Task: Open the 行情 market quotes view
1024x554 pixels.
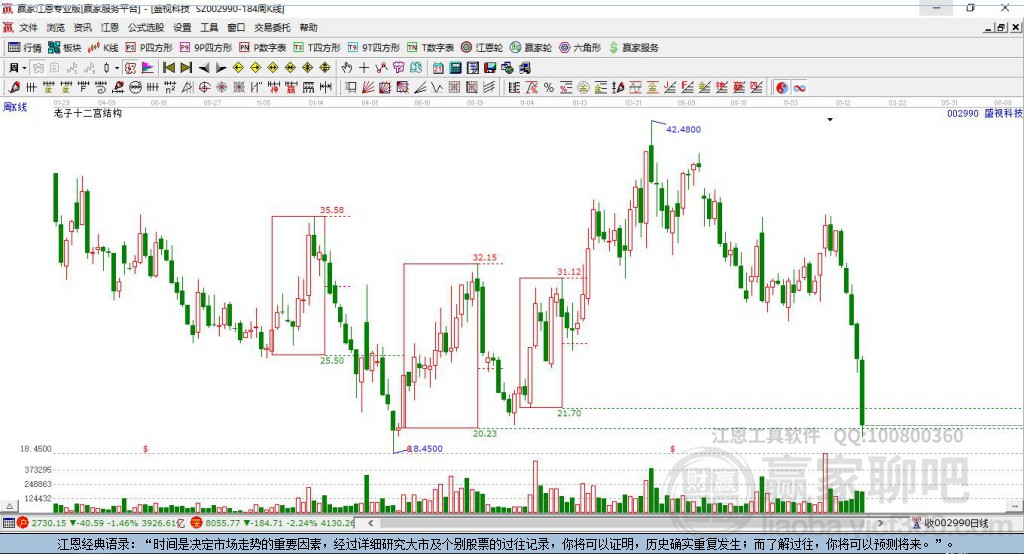Action: (x=25, y=48)
